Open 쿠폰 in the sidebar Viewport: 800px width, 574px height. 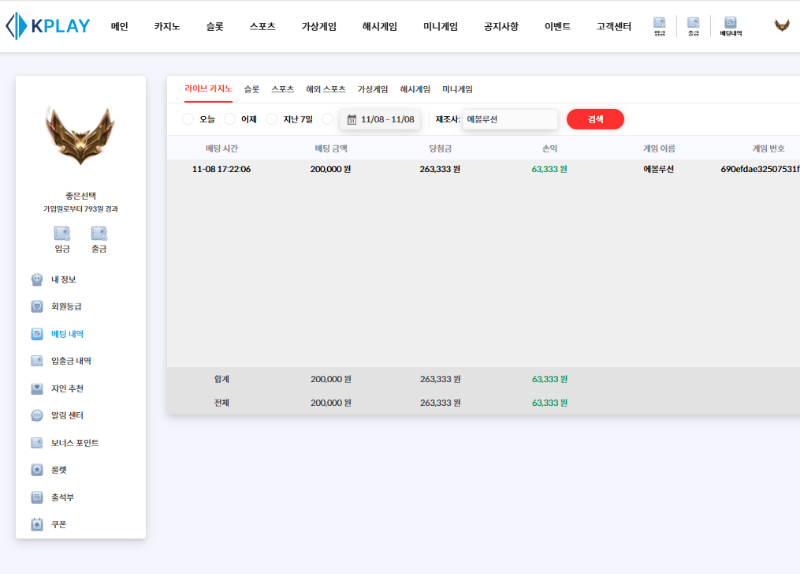coord(58,524)
